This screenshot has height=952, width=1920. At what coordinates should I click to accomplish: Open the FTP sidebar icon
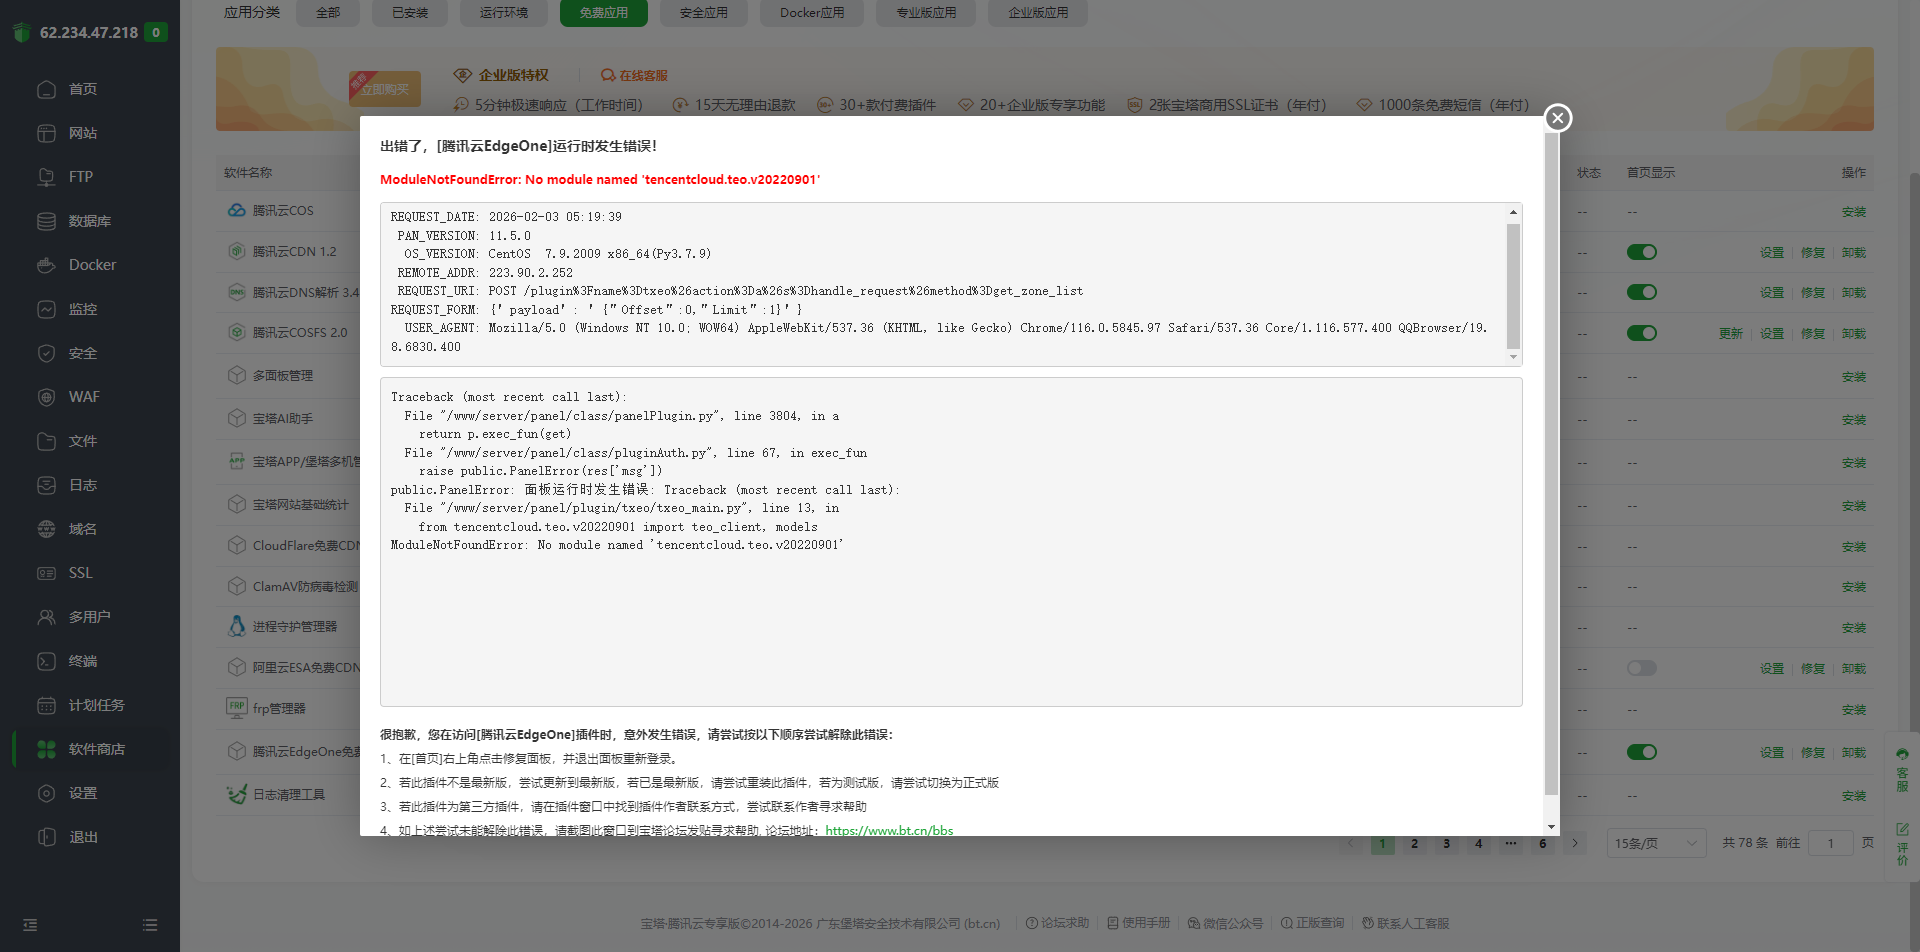(46, 177)
